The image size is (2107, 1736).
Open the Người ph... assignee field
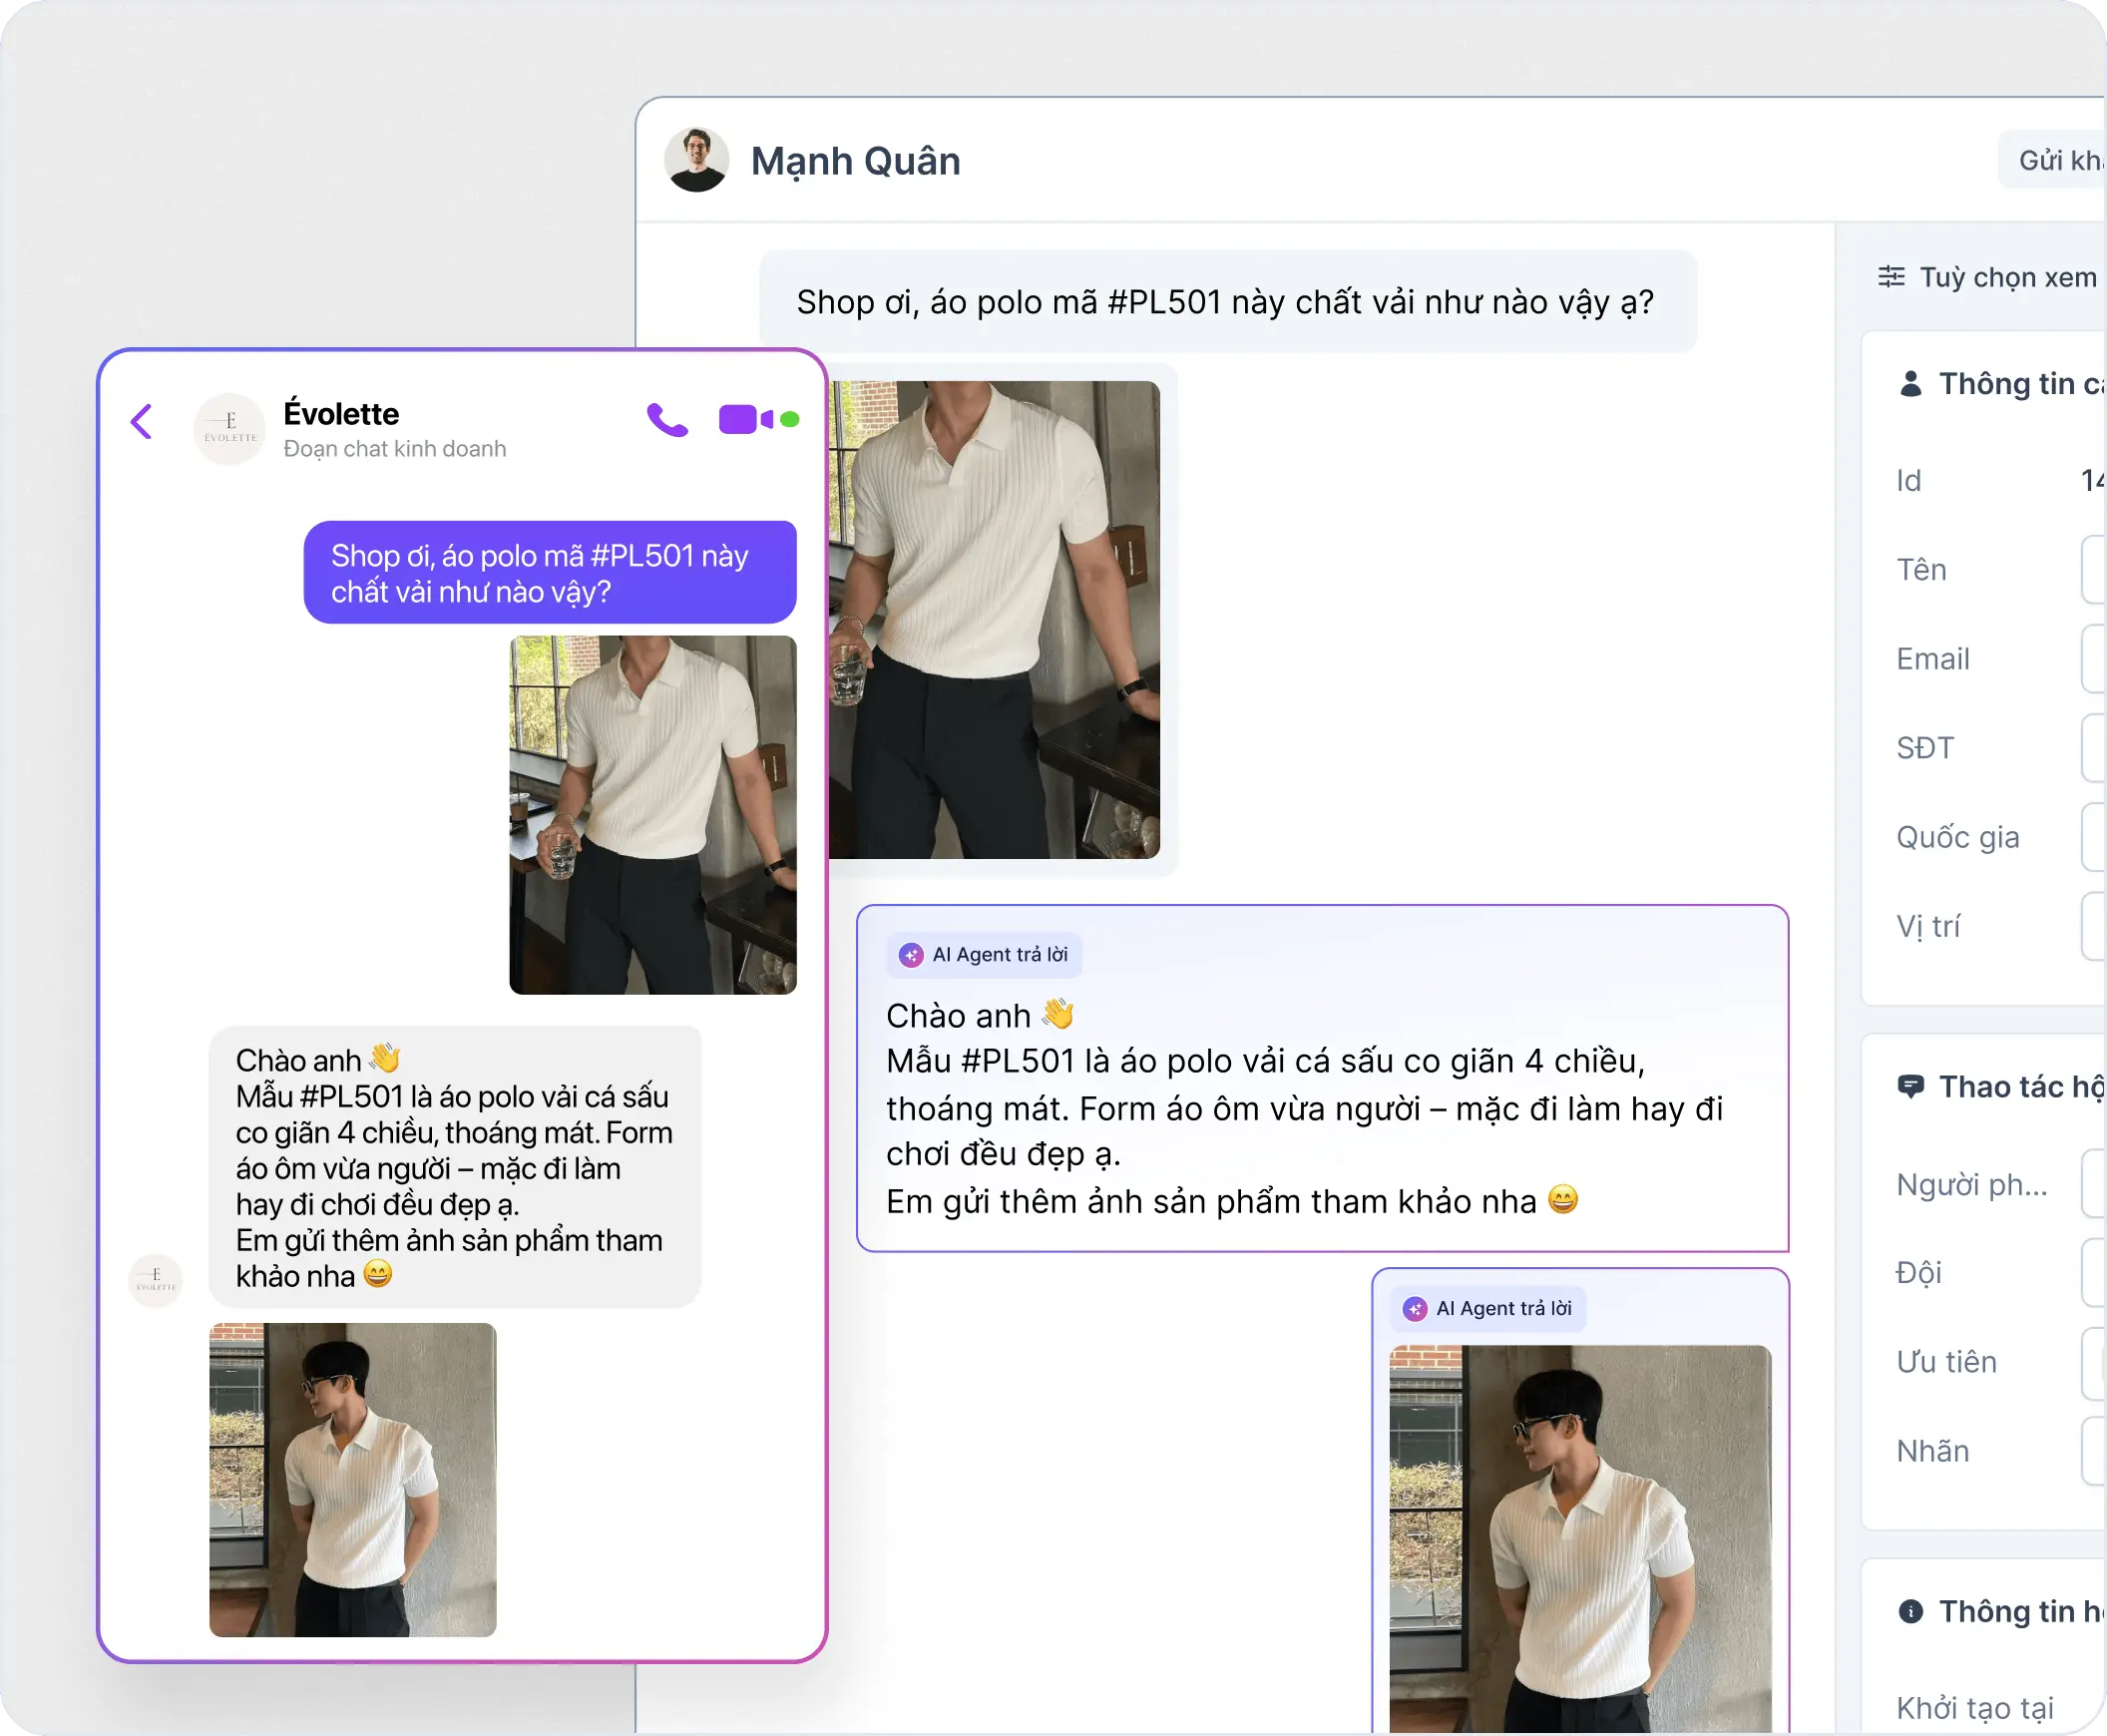tap(2094, 1184)
